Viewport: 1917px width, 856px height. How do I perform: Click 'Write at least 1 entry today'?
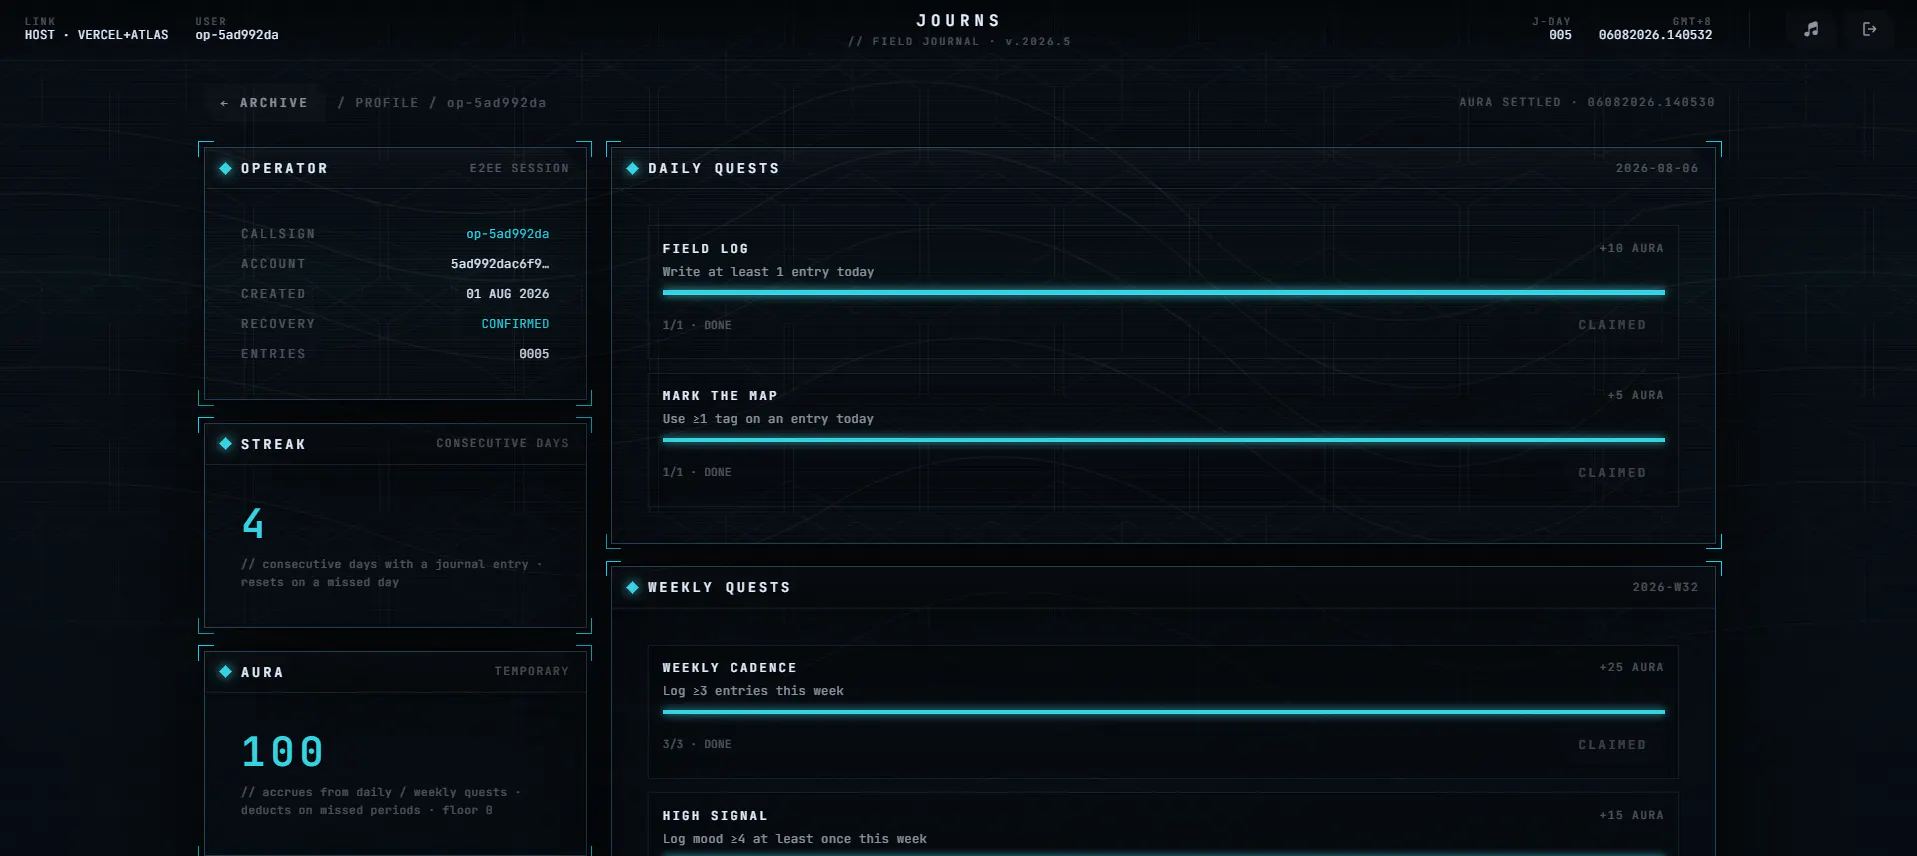click(768, 272)
